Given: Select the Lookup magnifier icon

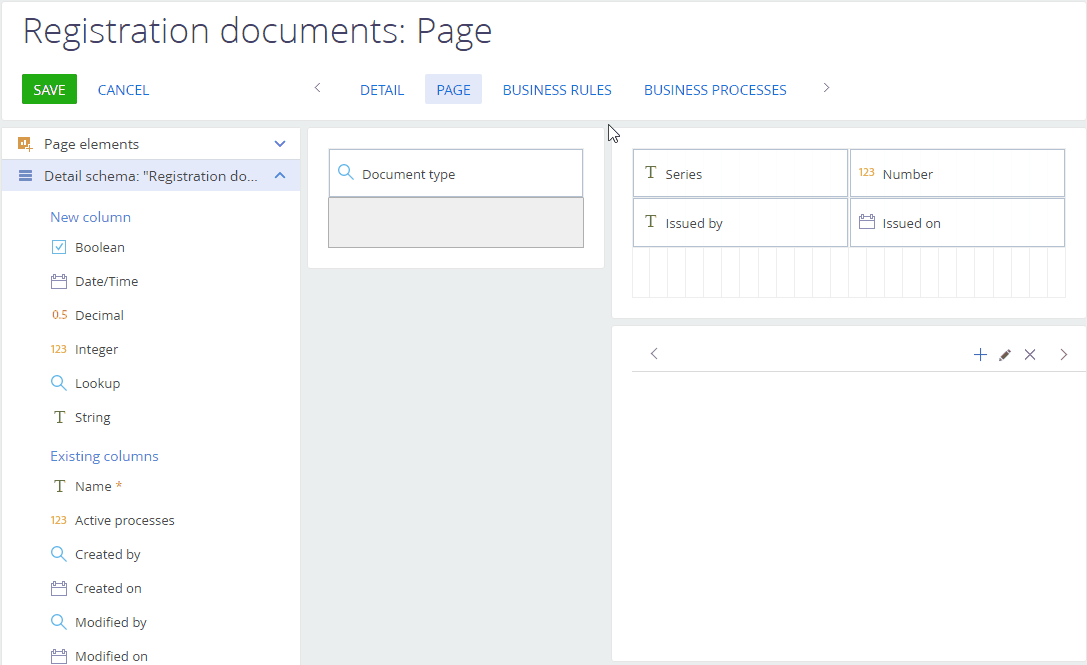Looking at the screenshot, I should click(x=59, y=383).
